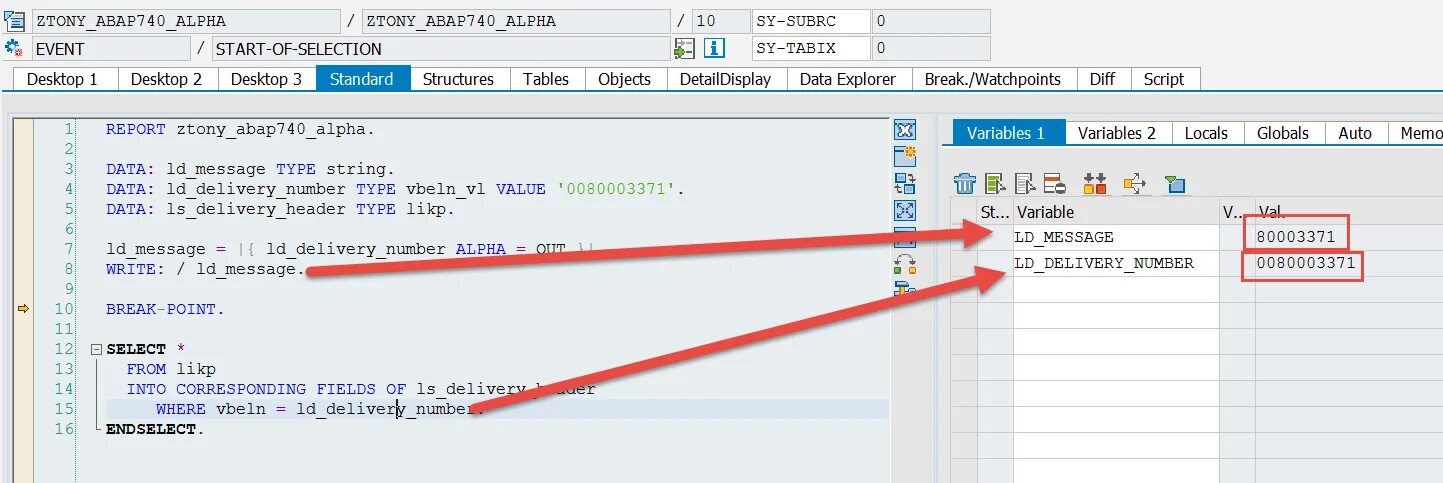Screen dimensions: 1443x483
Task: Click the LD_MESSAGE variable cell
Action: click(x=1116, y=237)
